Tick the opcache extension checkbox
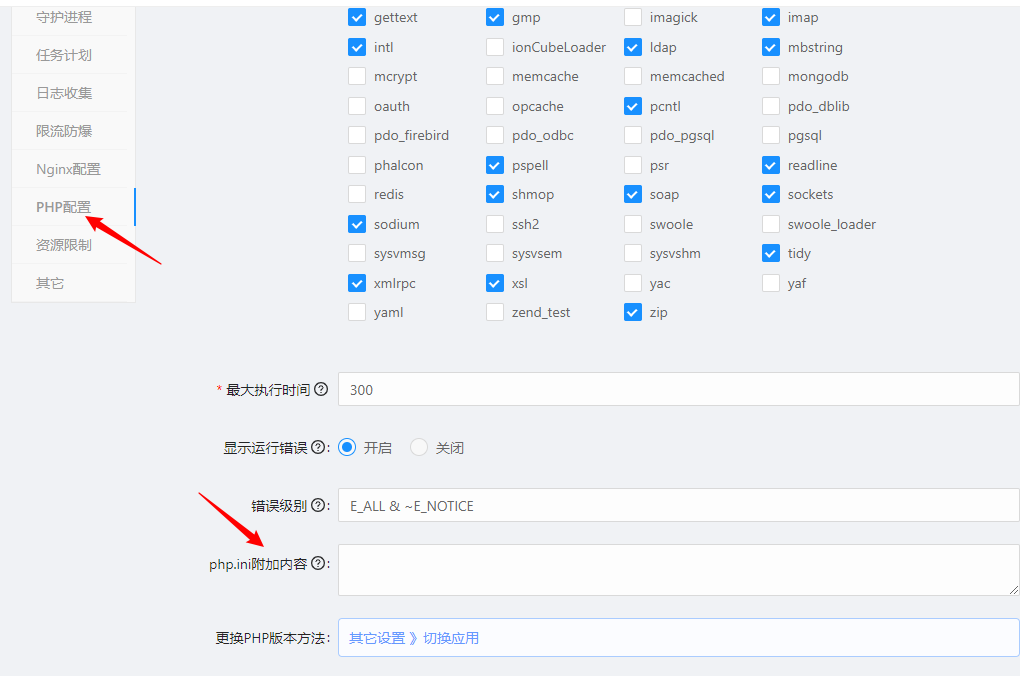This screenshot has height=676, width=1020. click(495, 106)
